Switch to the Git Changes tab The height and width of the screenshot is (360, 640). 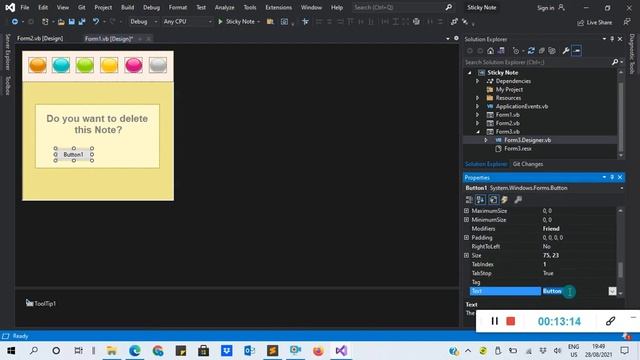(x=528, y=164)
